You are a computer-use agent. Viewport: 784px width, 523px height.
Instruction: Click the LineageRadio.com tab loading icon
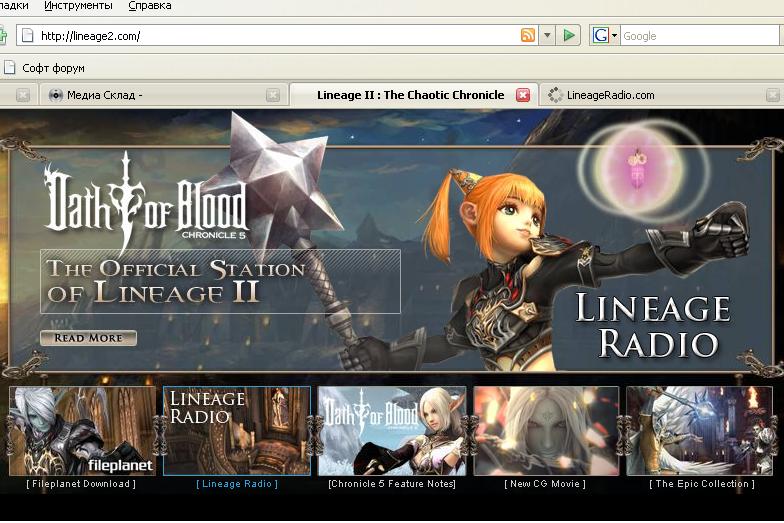tap(555, 95)
